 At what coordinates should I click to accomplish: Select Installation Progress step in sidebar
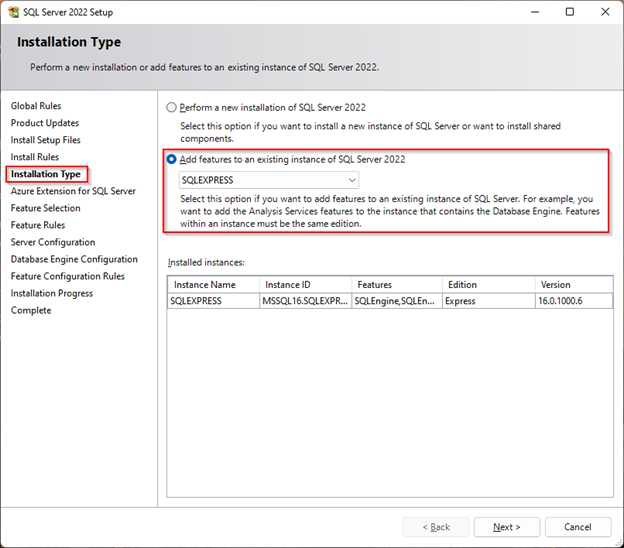pyautogui.click(x=52, y=293)
